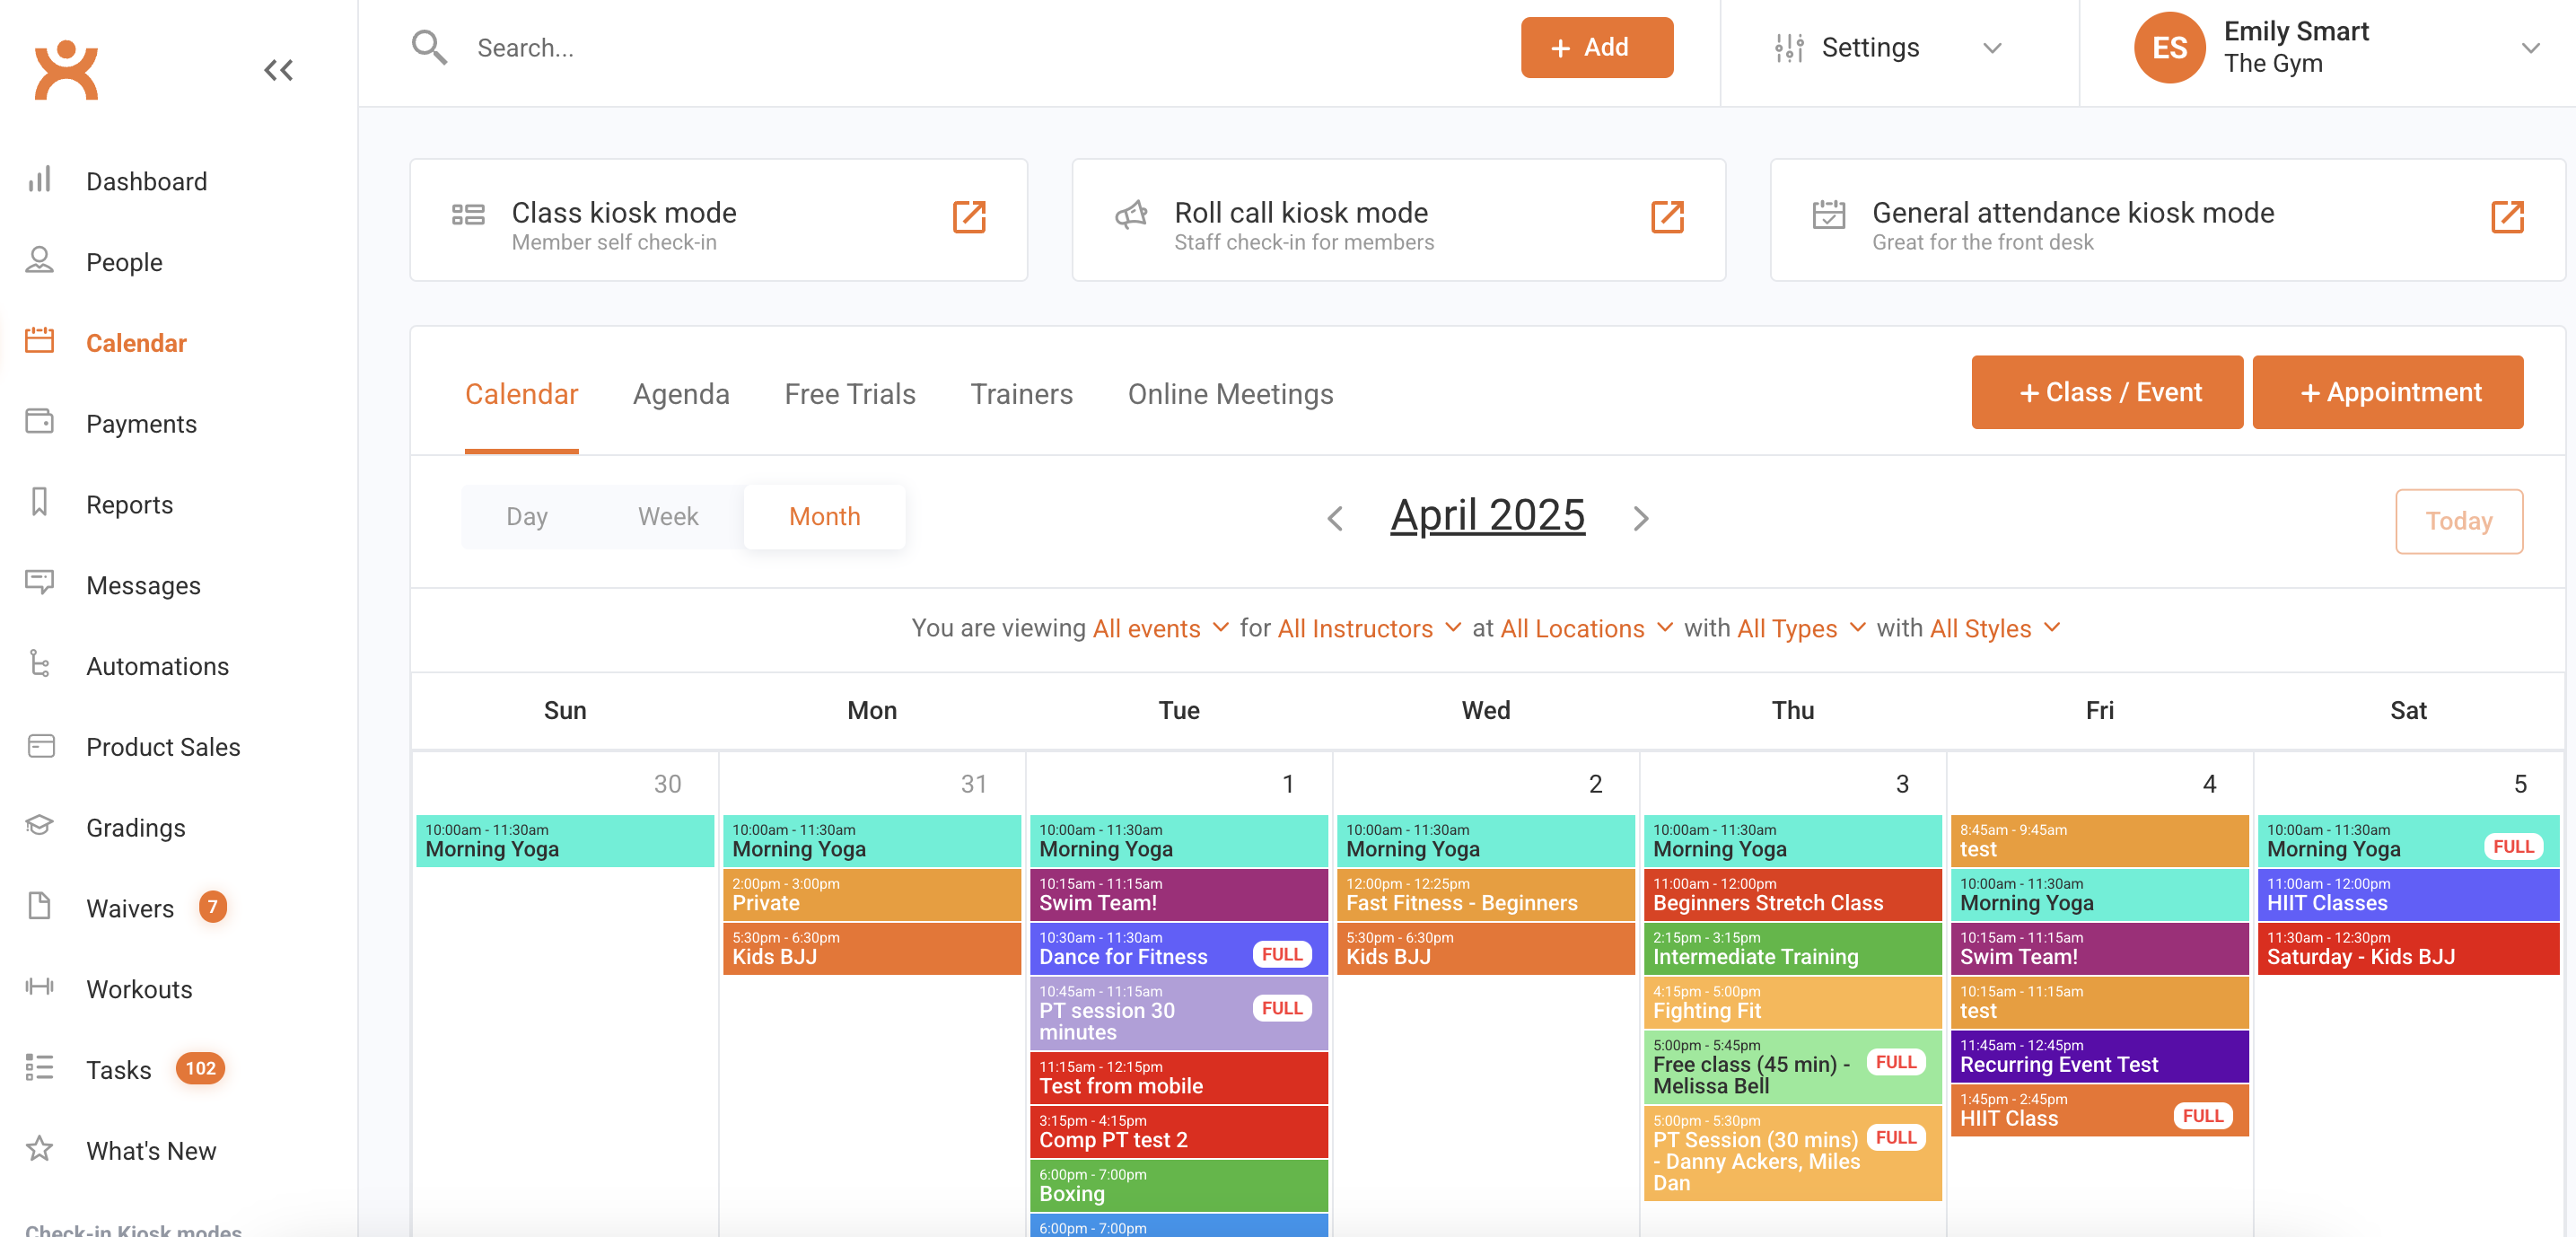Image resolution: width=2576 pixels, height=1237 pixels.
Task: Switch calendar to Week view
Action: pos(668,516)
